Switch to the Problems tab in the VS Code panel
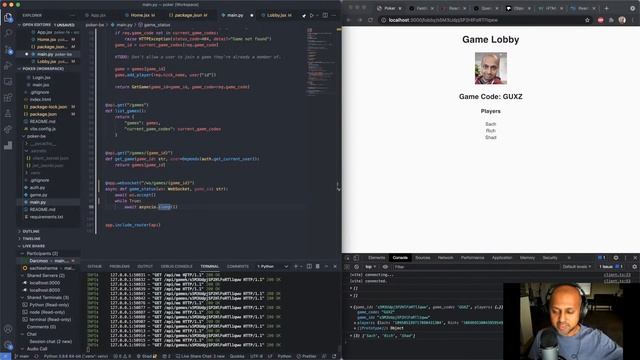This screenshot has height=360, width=640. (x=120, y=266)
